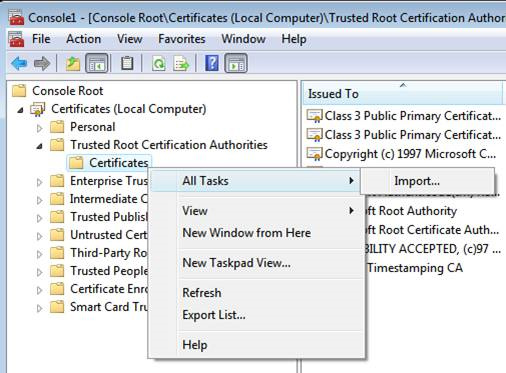Open the Favorites menu
This screenshot has height=373, width=506.
click(182, 39)
